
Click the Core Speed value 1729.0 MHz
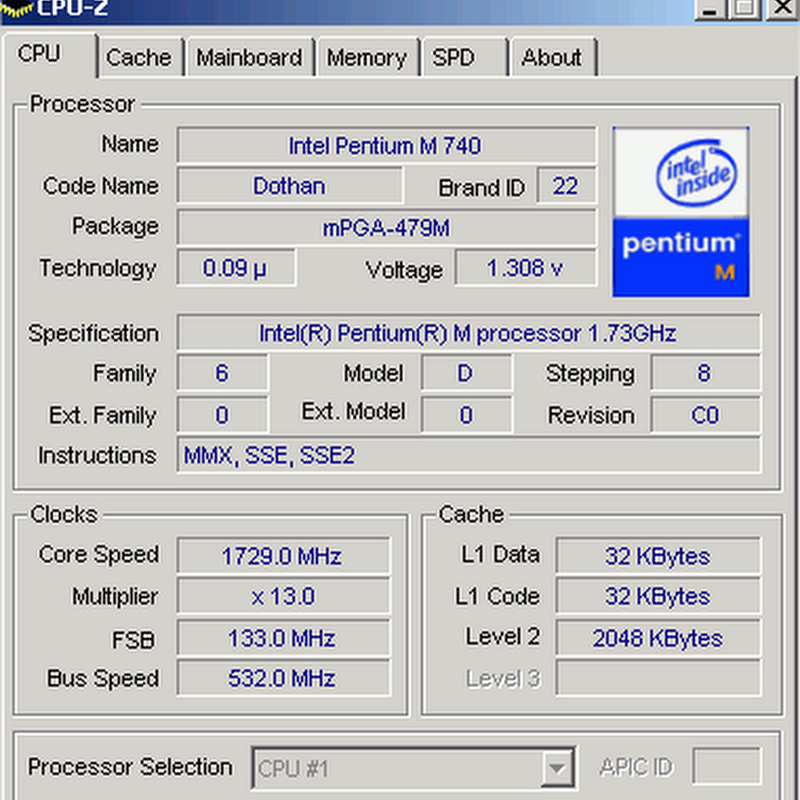pos(284,555)
